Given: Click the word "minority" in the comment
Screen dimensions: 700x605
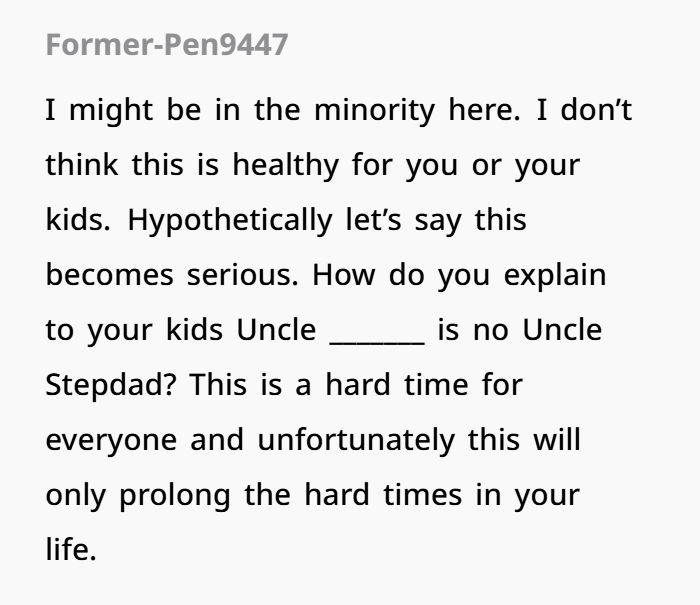Looking at the screenshot, I should pos(375,111).
